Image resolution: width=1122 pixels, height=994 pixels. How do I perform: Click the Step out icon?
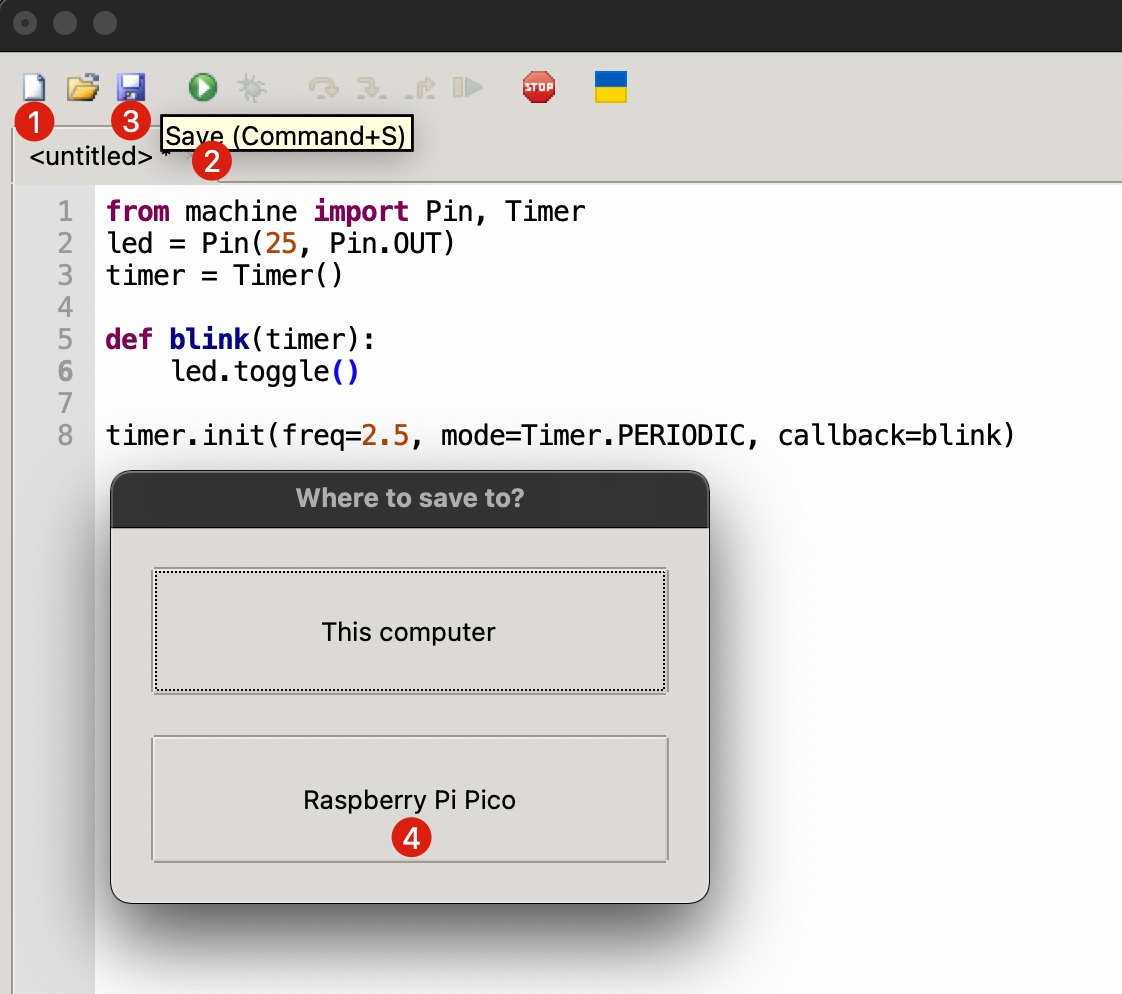click(420, 88)
